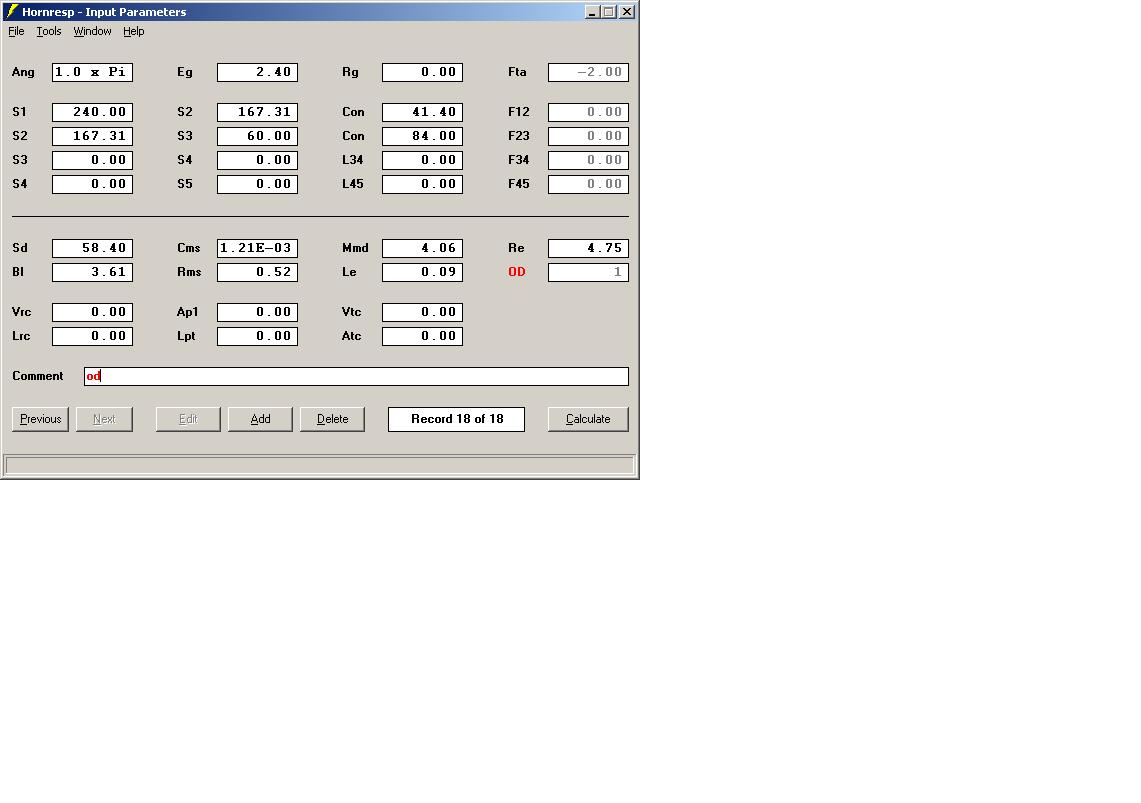1141x803 pixels.
Task: Click the Record 18 of 18 indicator
Action: coord(456,419)
